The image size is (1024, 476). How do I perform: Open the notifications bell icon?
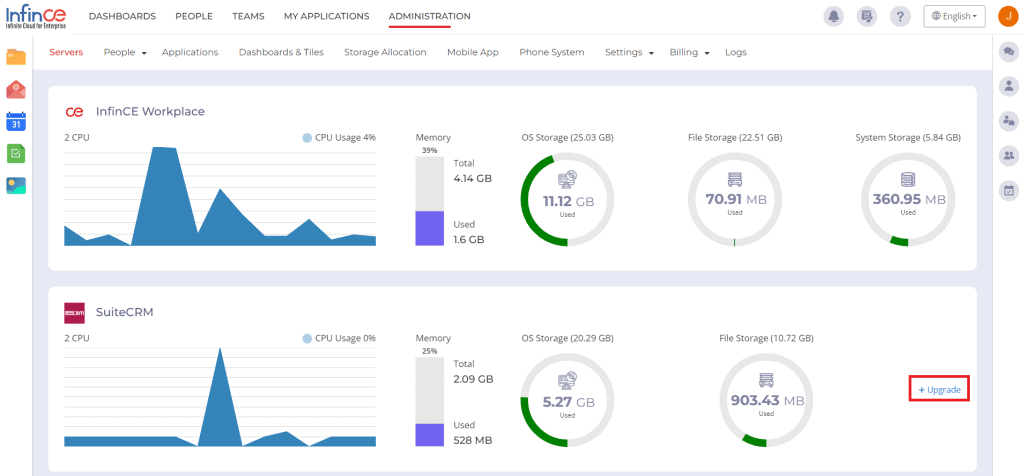[x=833, y=16]
